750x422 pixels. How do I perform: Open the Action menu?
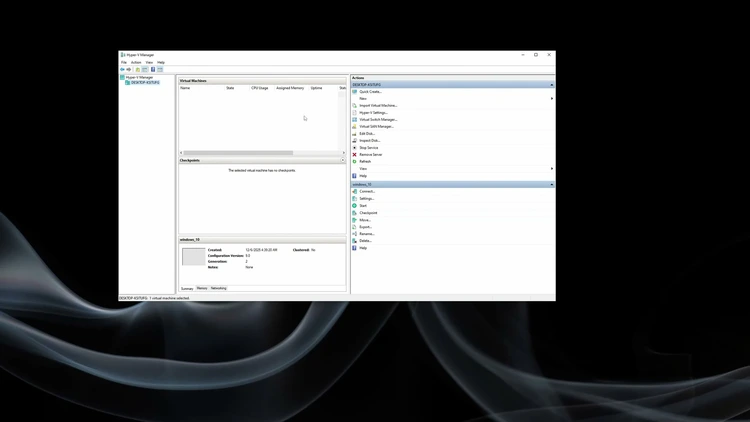tap(136, 62)
